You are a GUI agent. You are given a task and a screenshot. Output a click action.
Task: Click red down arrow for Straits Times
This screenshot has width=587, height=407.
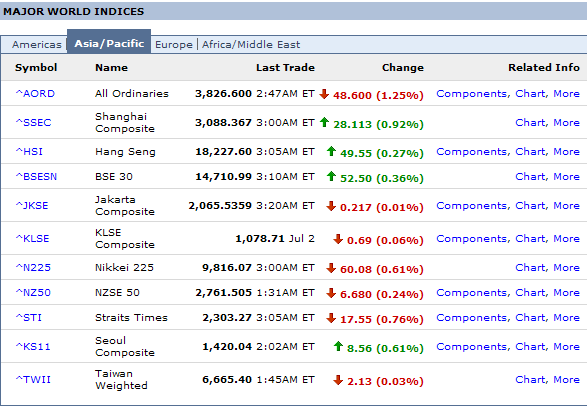pyautogui.click(x=331, y=318)
